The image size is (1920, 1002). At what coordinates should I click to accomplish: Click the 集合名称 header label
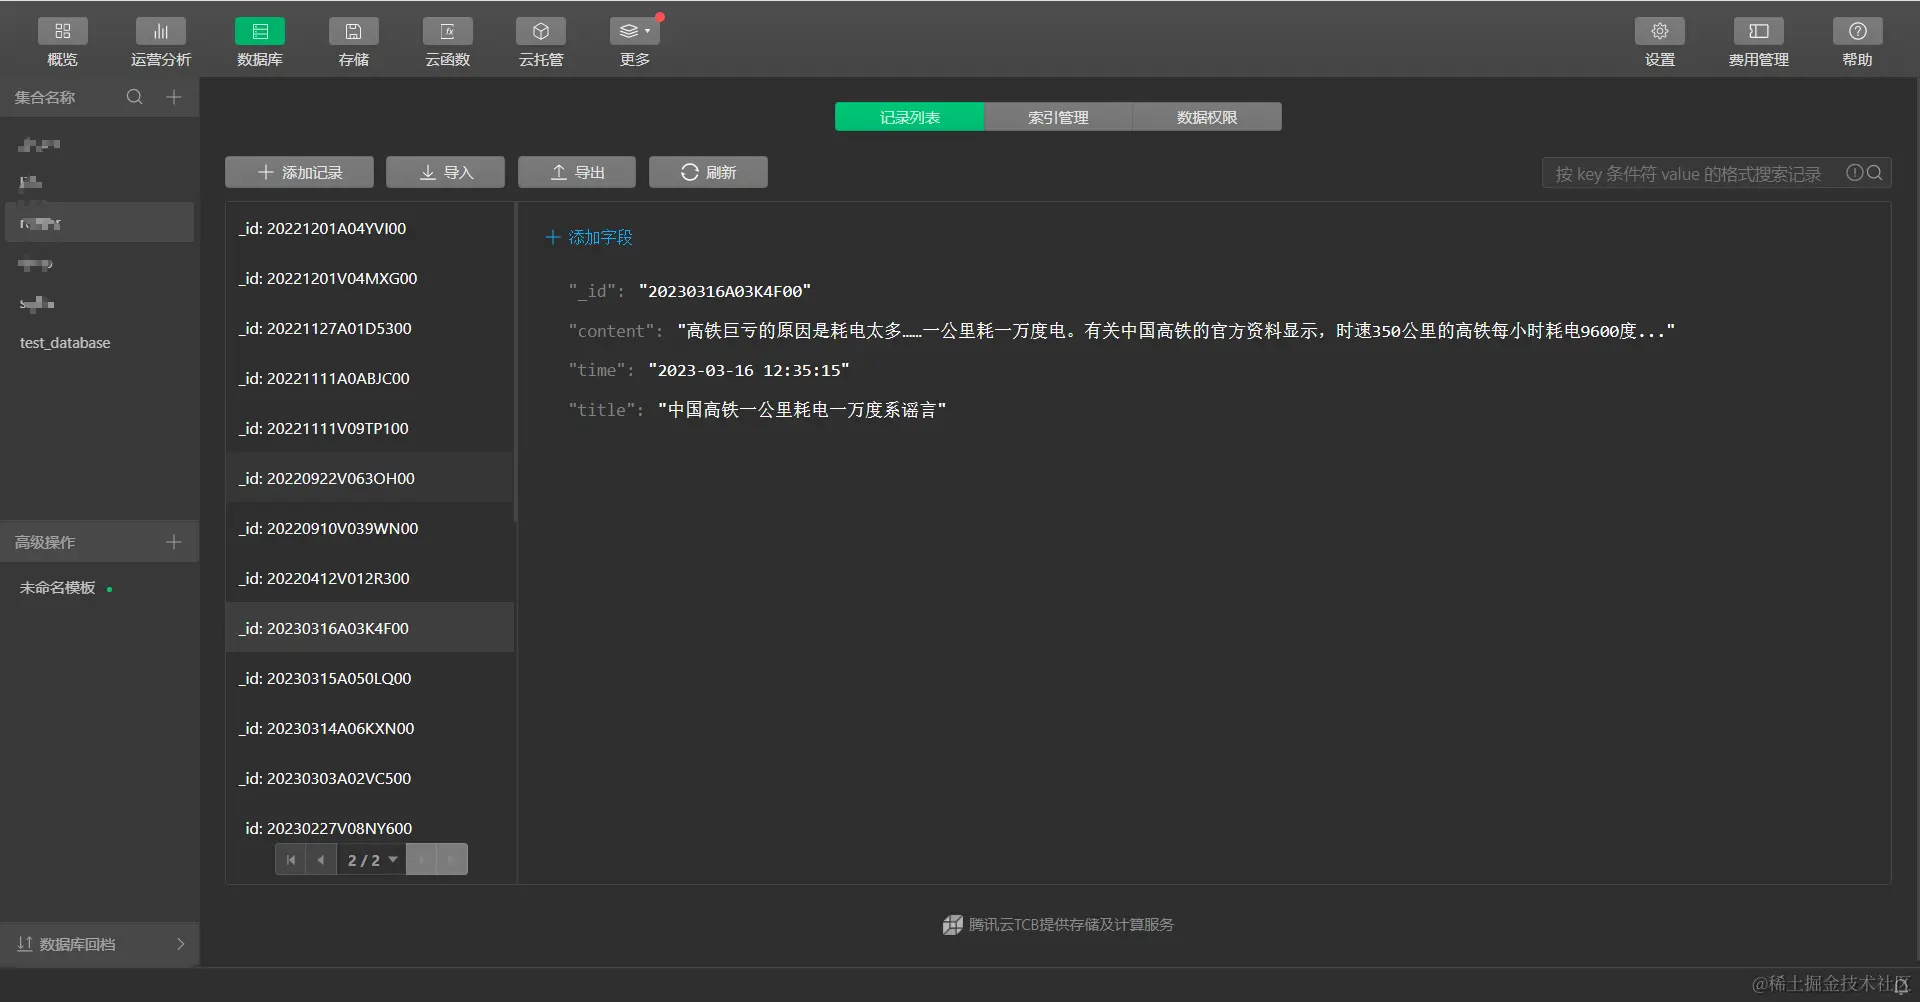click(45, 97)
